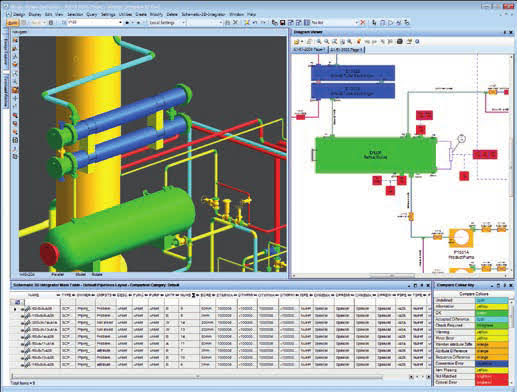Click the pin icon in Diagram Viewer title bar
Viewport: 517px width, 392px height.
click(505, 32)
